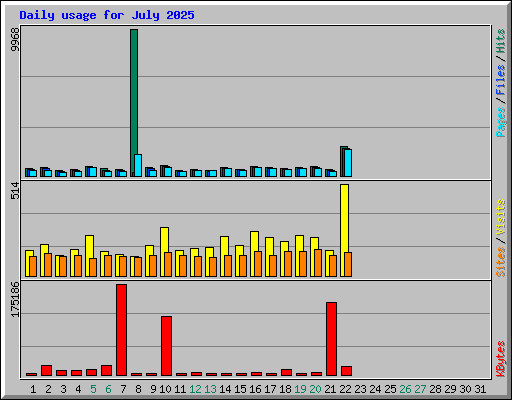Click the orange Sites bar for day 5

(93, 267)
